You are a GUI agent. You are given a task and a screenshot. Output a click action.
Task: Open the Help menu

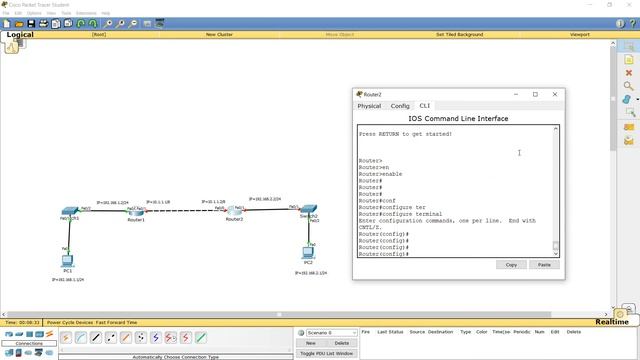pos(106,13)
